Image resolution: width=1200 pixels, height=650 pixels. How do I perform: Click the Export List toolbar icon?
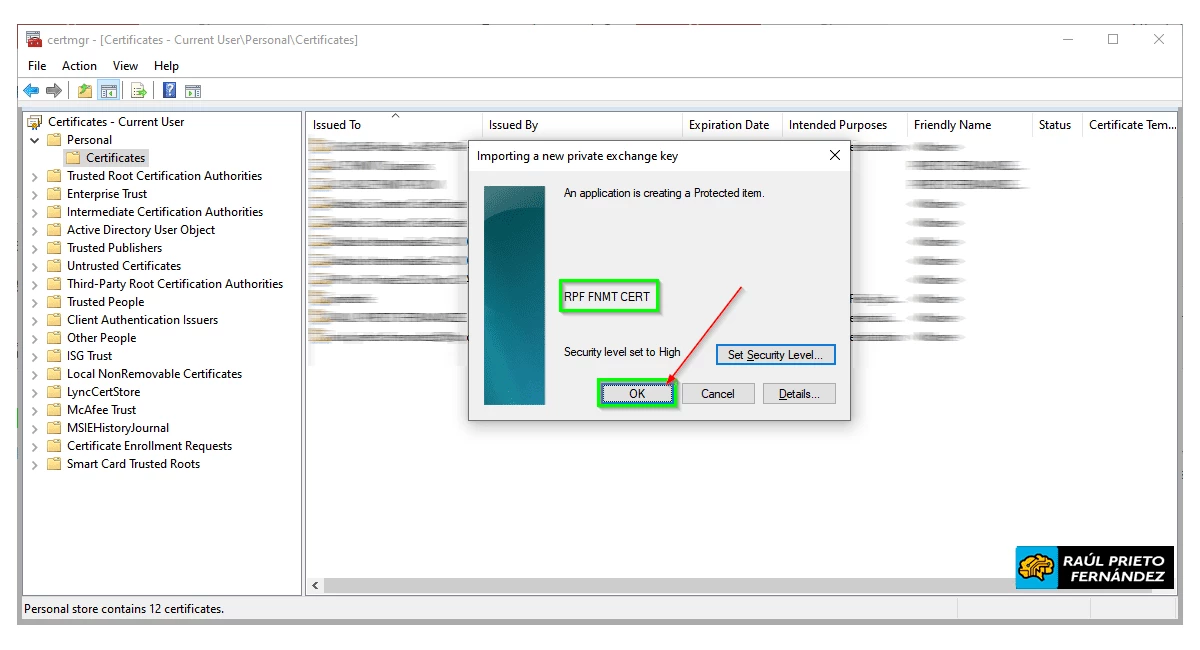pos(139,91)
